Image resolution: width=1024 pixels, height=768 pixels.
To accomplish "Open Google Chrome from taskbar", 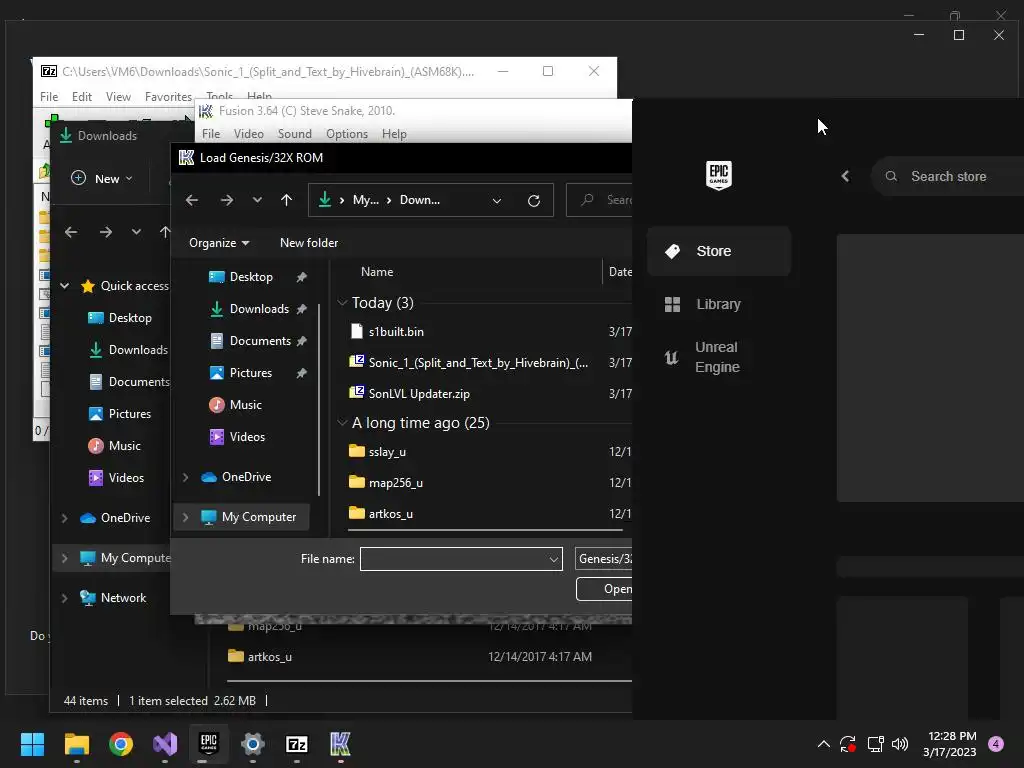I will point(121,744).
